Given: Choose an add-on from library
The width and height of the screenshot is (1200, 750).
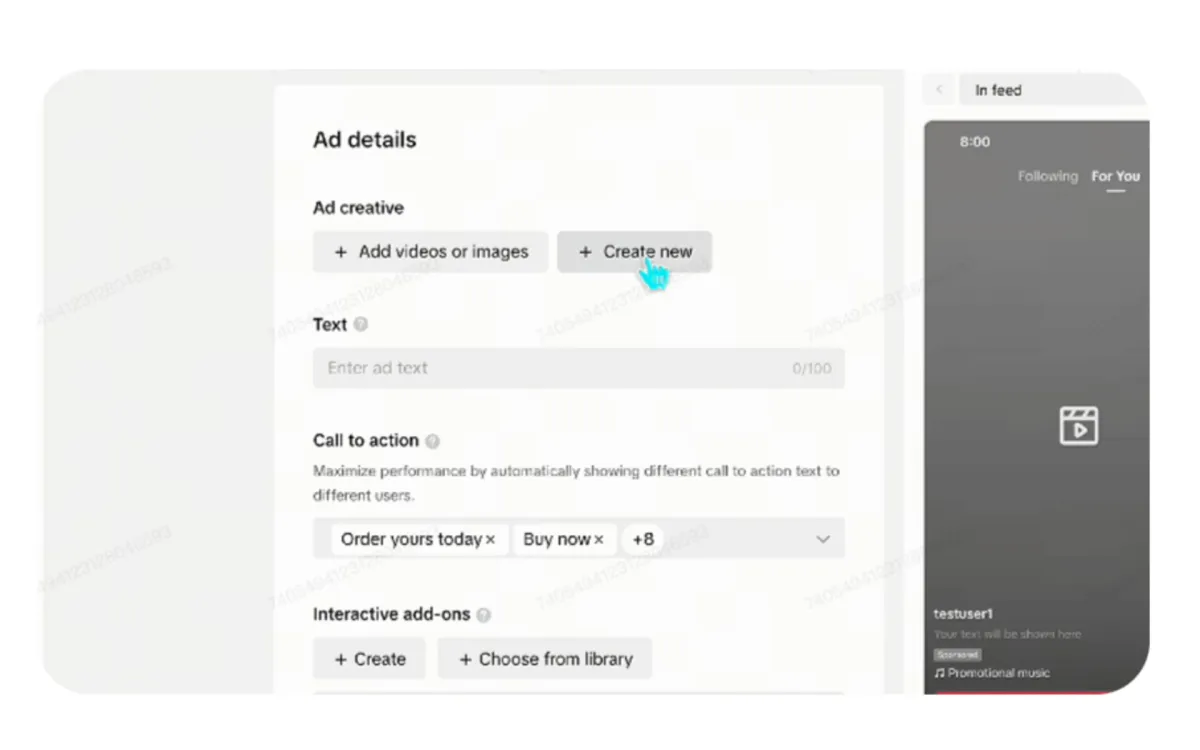Looking at the screenshot, I should point(545,658).
